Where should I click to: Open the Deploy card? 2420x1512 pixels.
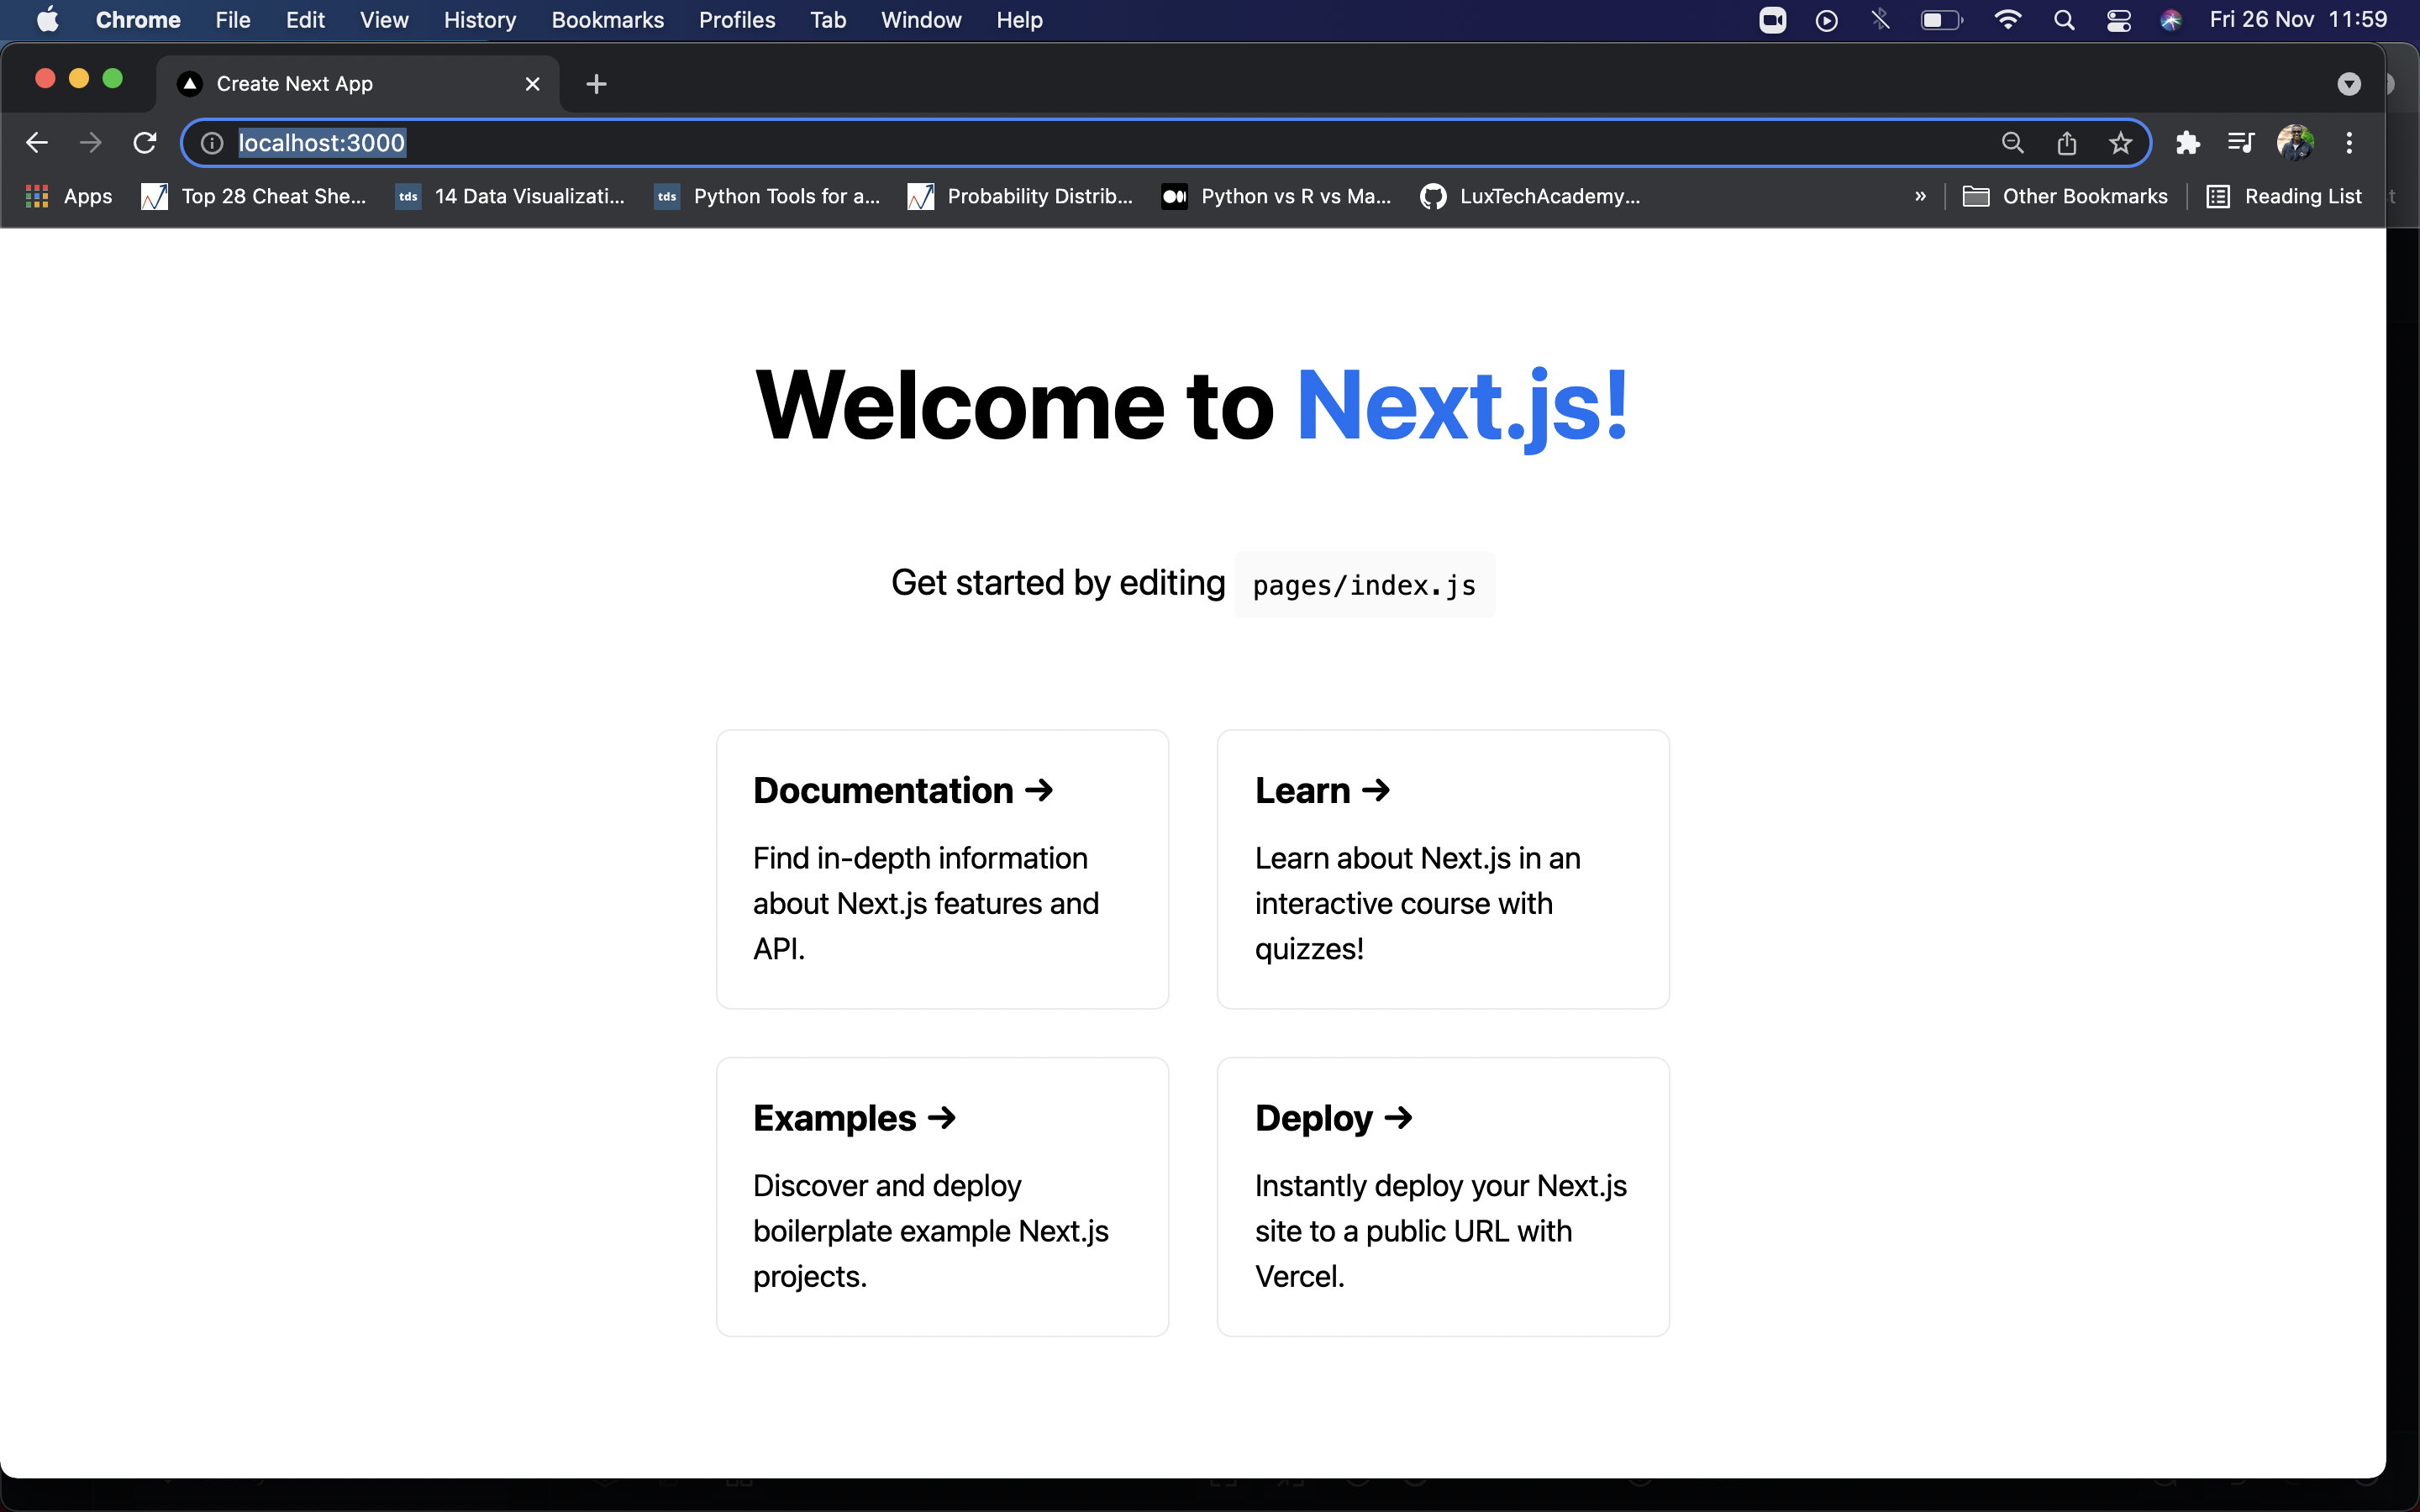tap(1443, 1197)
